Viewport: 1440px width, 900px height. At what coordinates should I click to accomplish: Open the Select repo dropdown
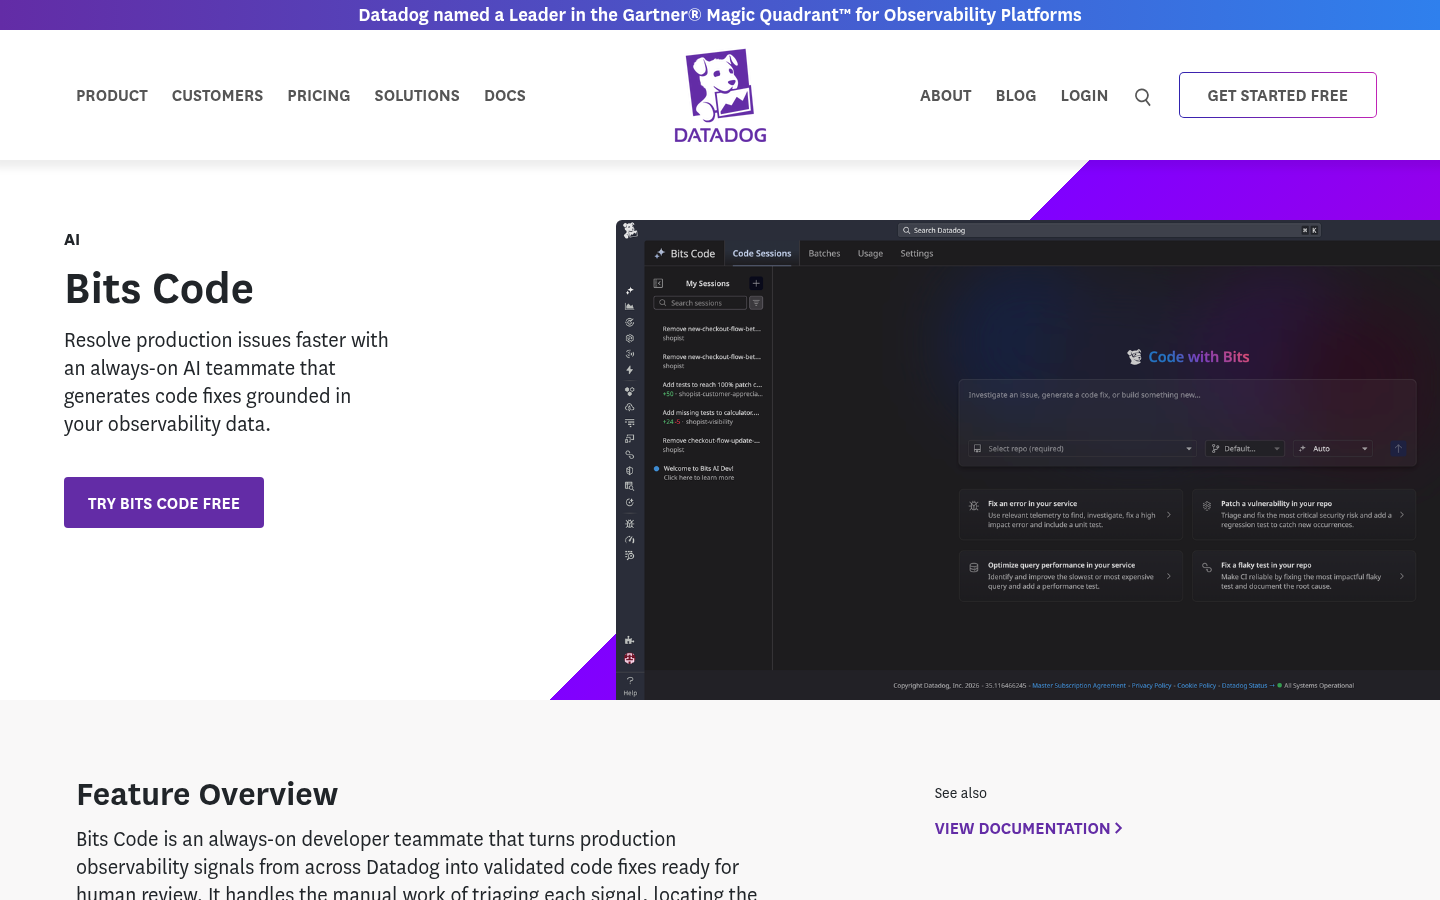(x=1082, y=449)
